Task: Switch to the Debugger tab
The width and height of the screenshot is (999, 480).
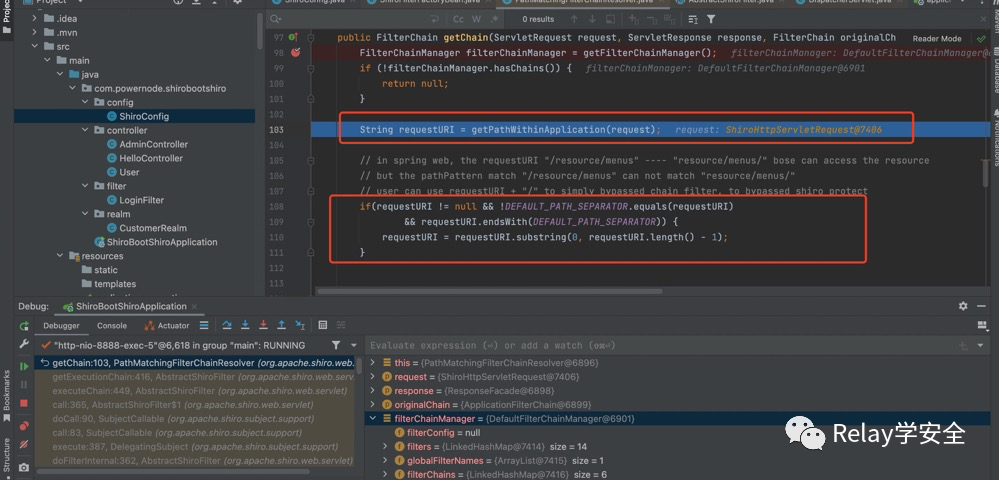Action: coord(61,325)
